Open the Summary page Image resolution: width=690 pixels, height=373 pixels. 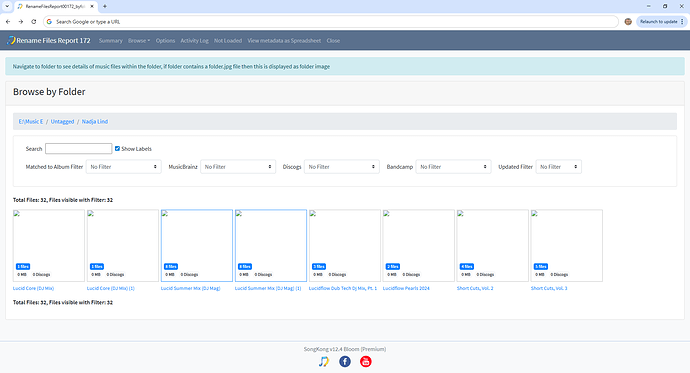click(x=110, y=40)
